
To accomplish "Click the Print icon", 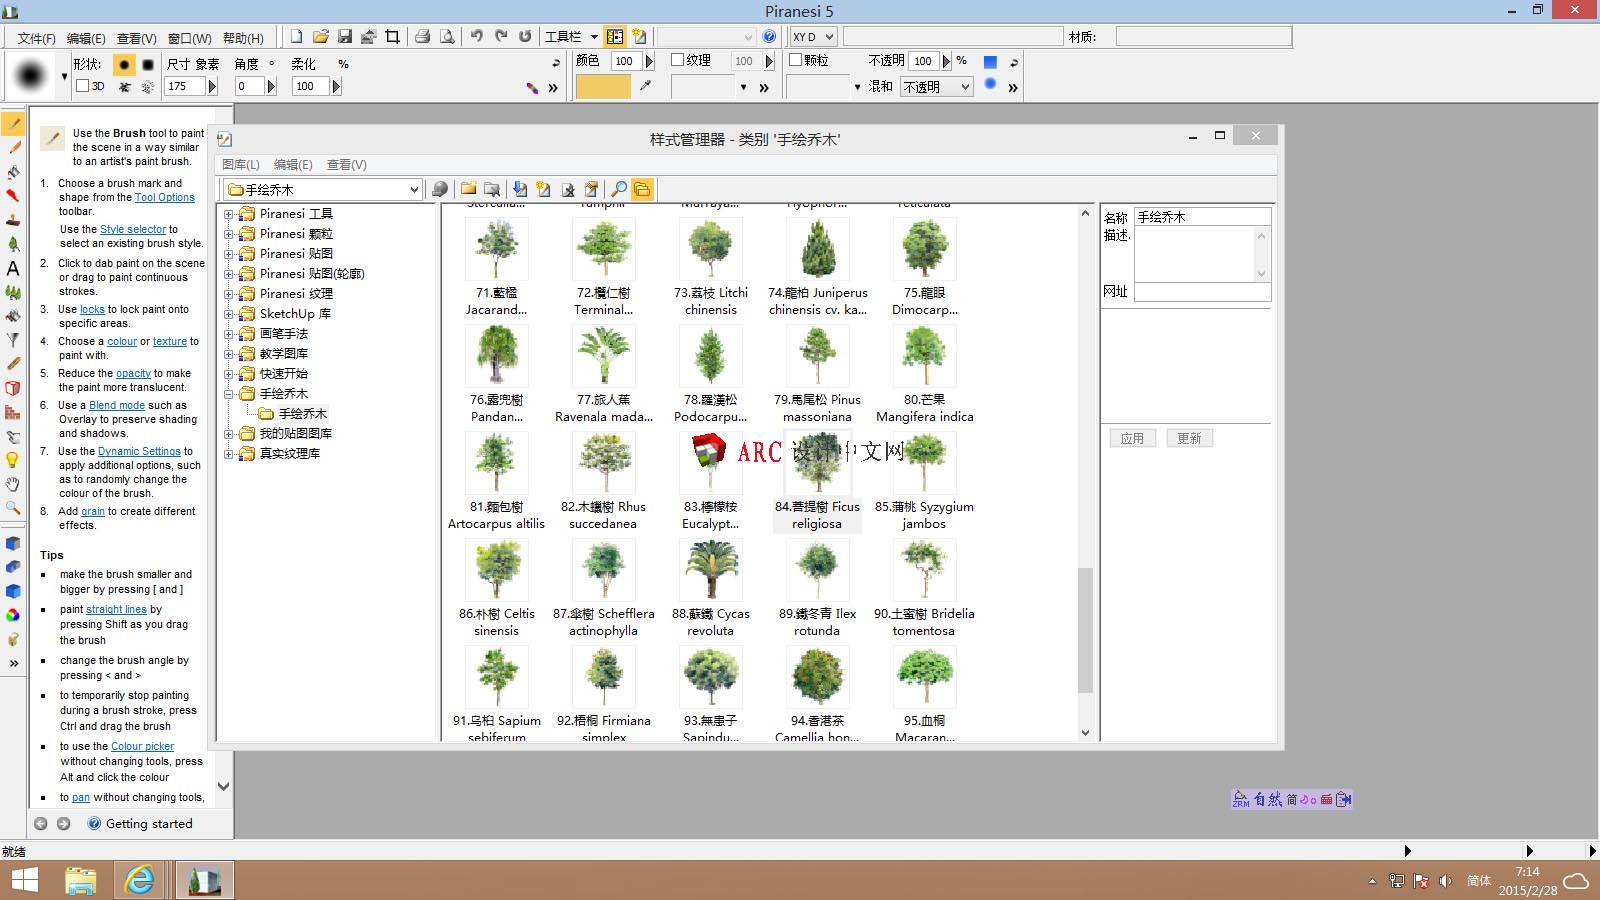I will point(423,36).
